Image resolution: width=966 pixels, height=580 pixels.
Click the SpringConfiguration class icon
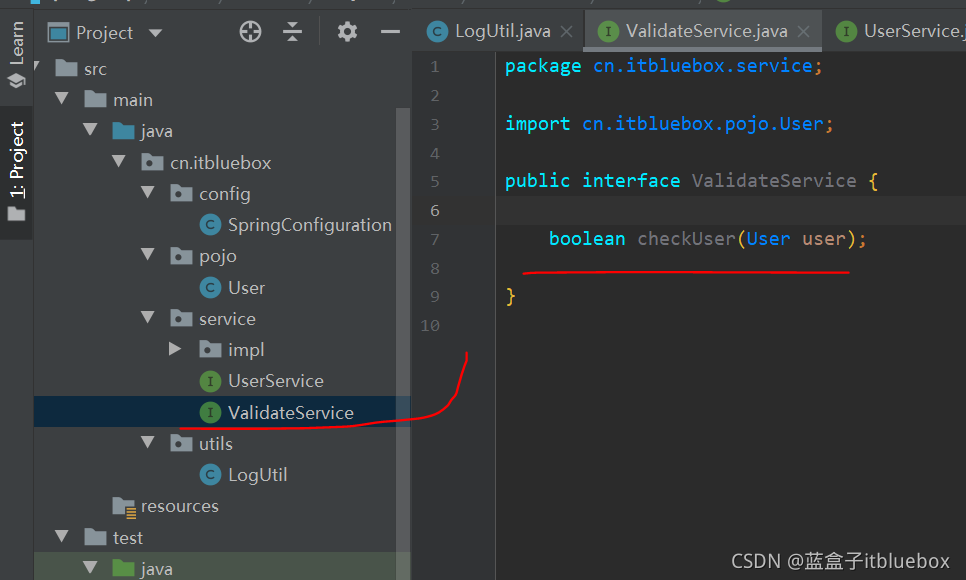(x=210, y=225)
